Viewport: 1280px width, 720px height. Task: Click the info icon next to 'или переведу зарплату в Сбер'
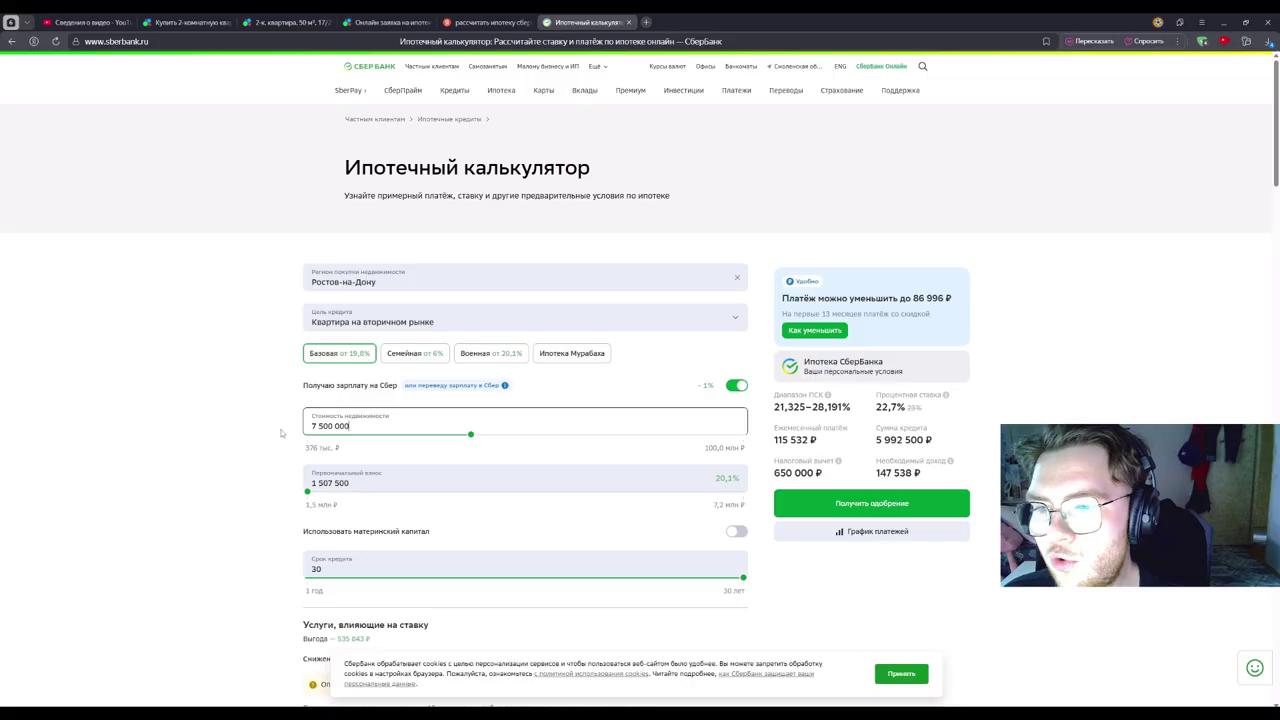pyautogui.click(x=505, y=385)
